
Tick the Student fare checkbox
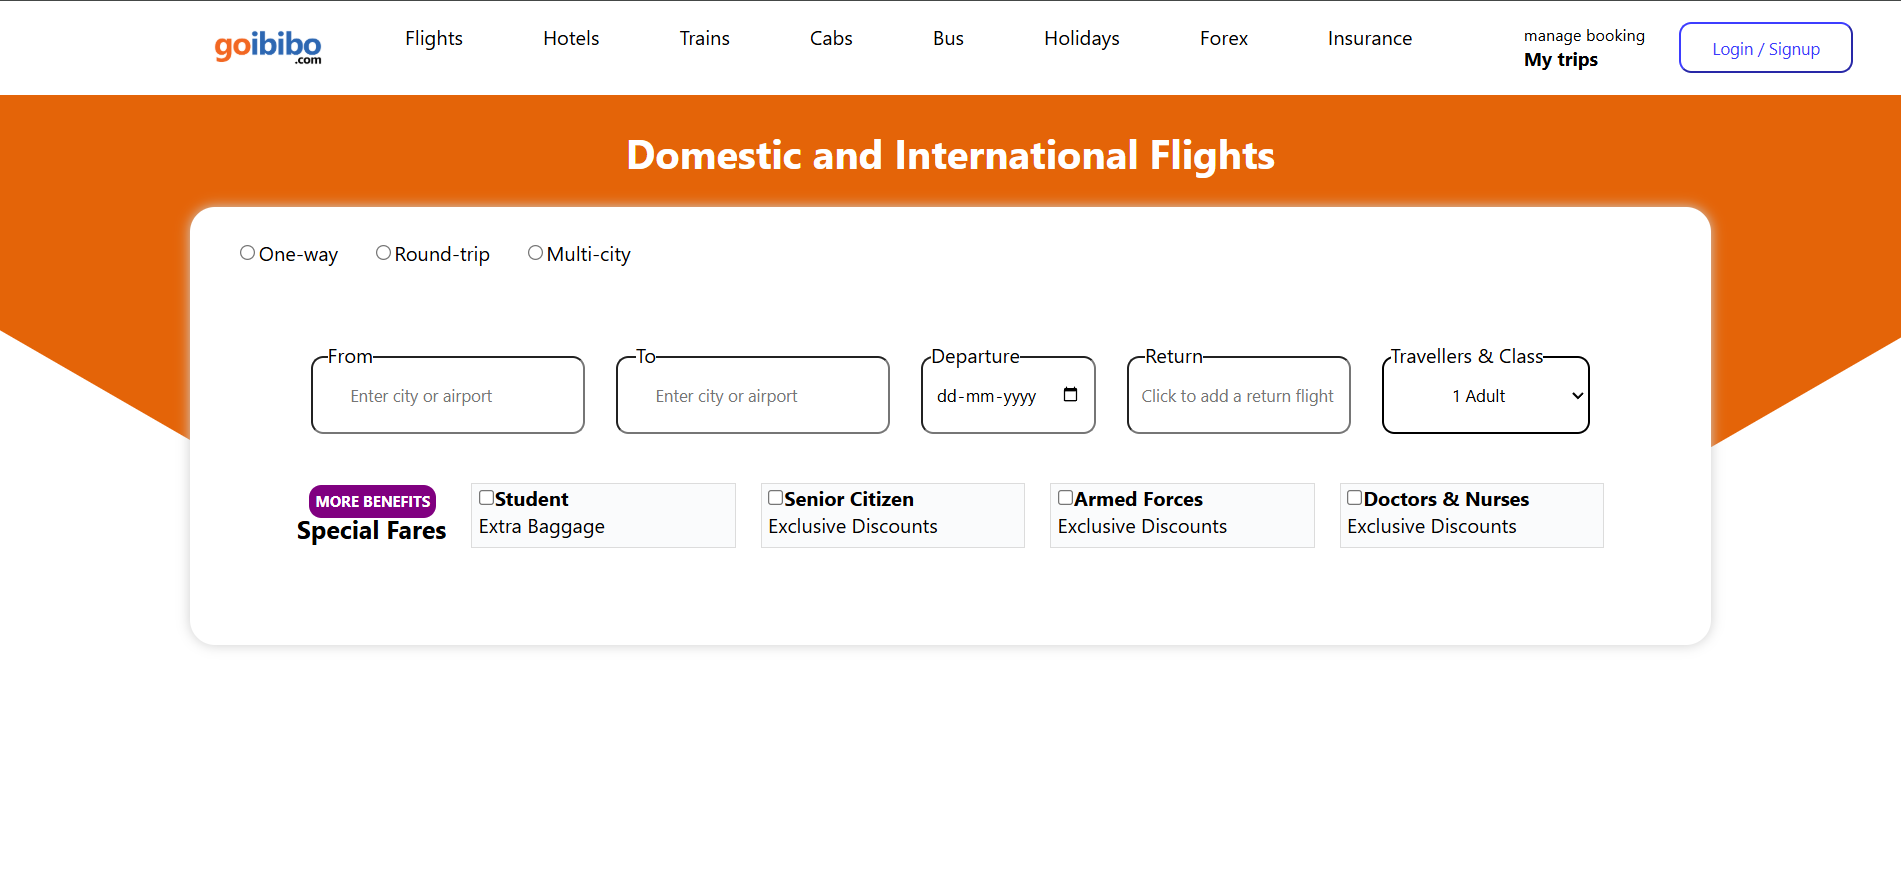click(486, 498)
